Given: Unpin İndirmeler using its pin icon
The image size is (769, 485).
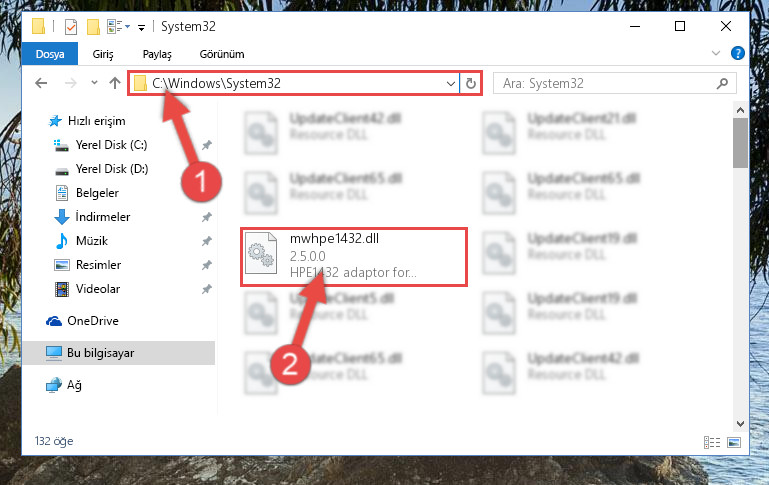Looking at the screenshot, I should click(x=207, y=217).
